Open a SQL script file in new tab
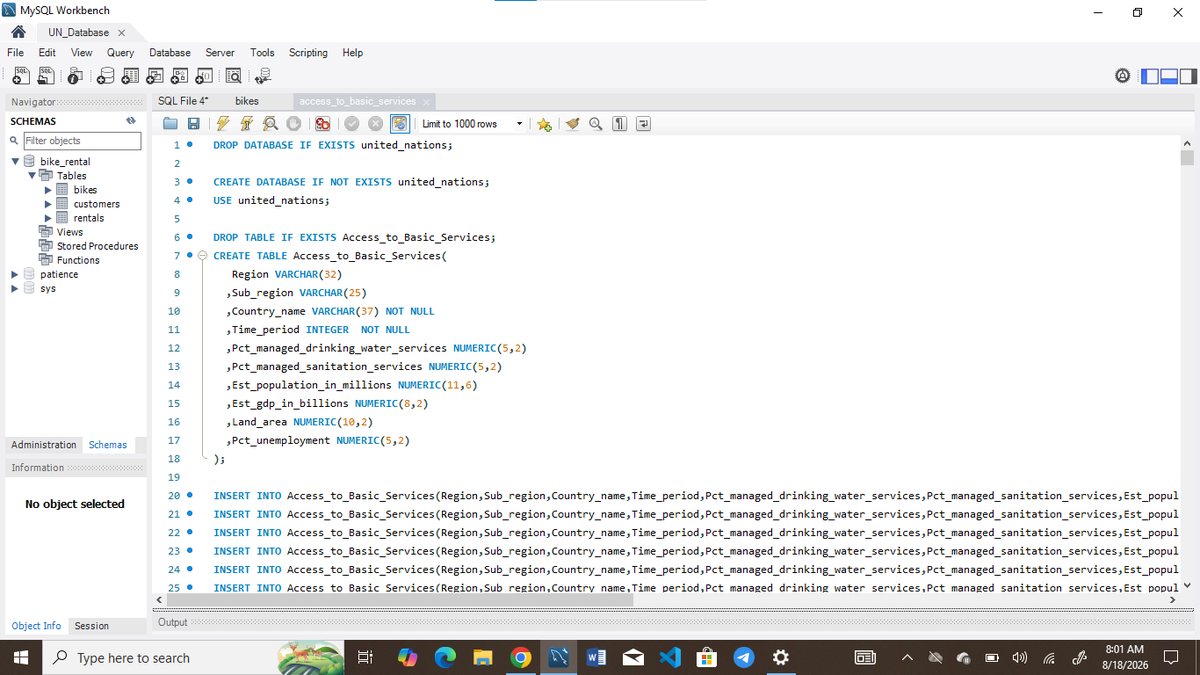Screen dimensions: 1200x675 45,75
